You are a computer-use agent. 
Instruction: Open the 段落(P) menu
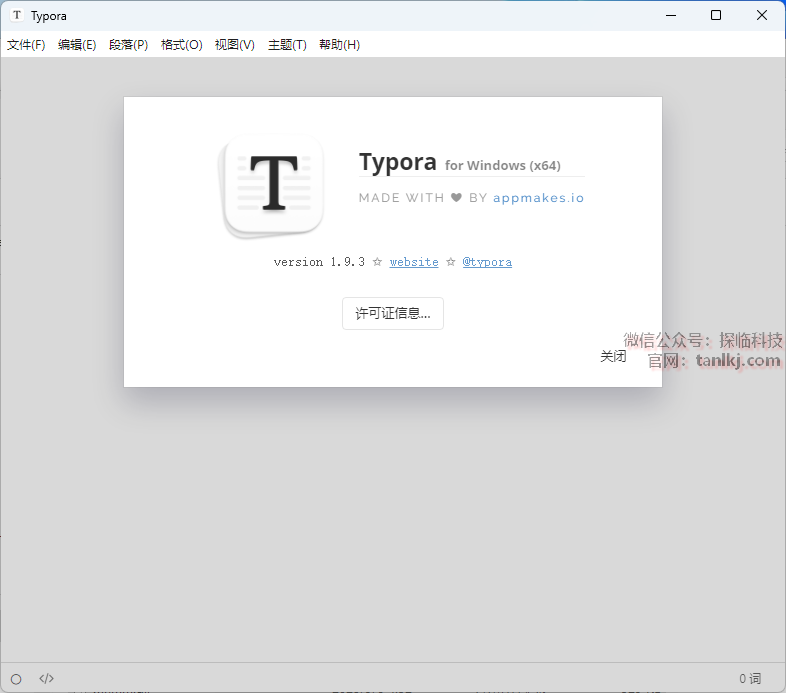[128, 45]
